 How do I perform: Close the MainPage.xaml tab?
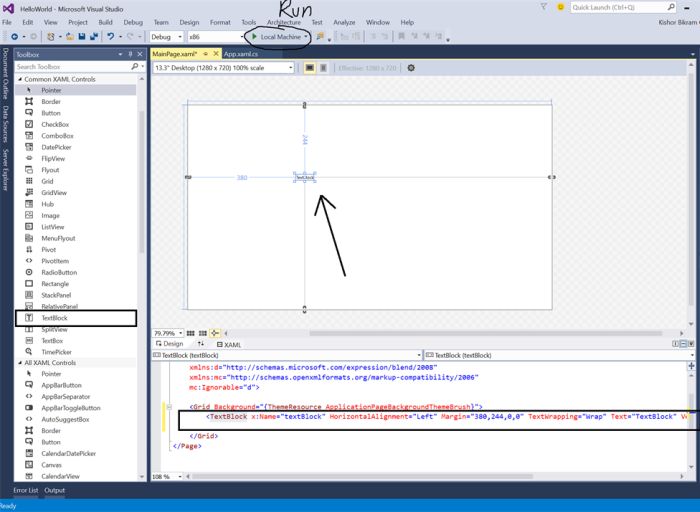(x=216, y=54)
